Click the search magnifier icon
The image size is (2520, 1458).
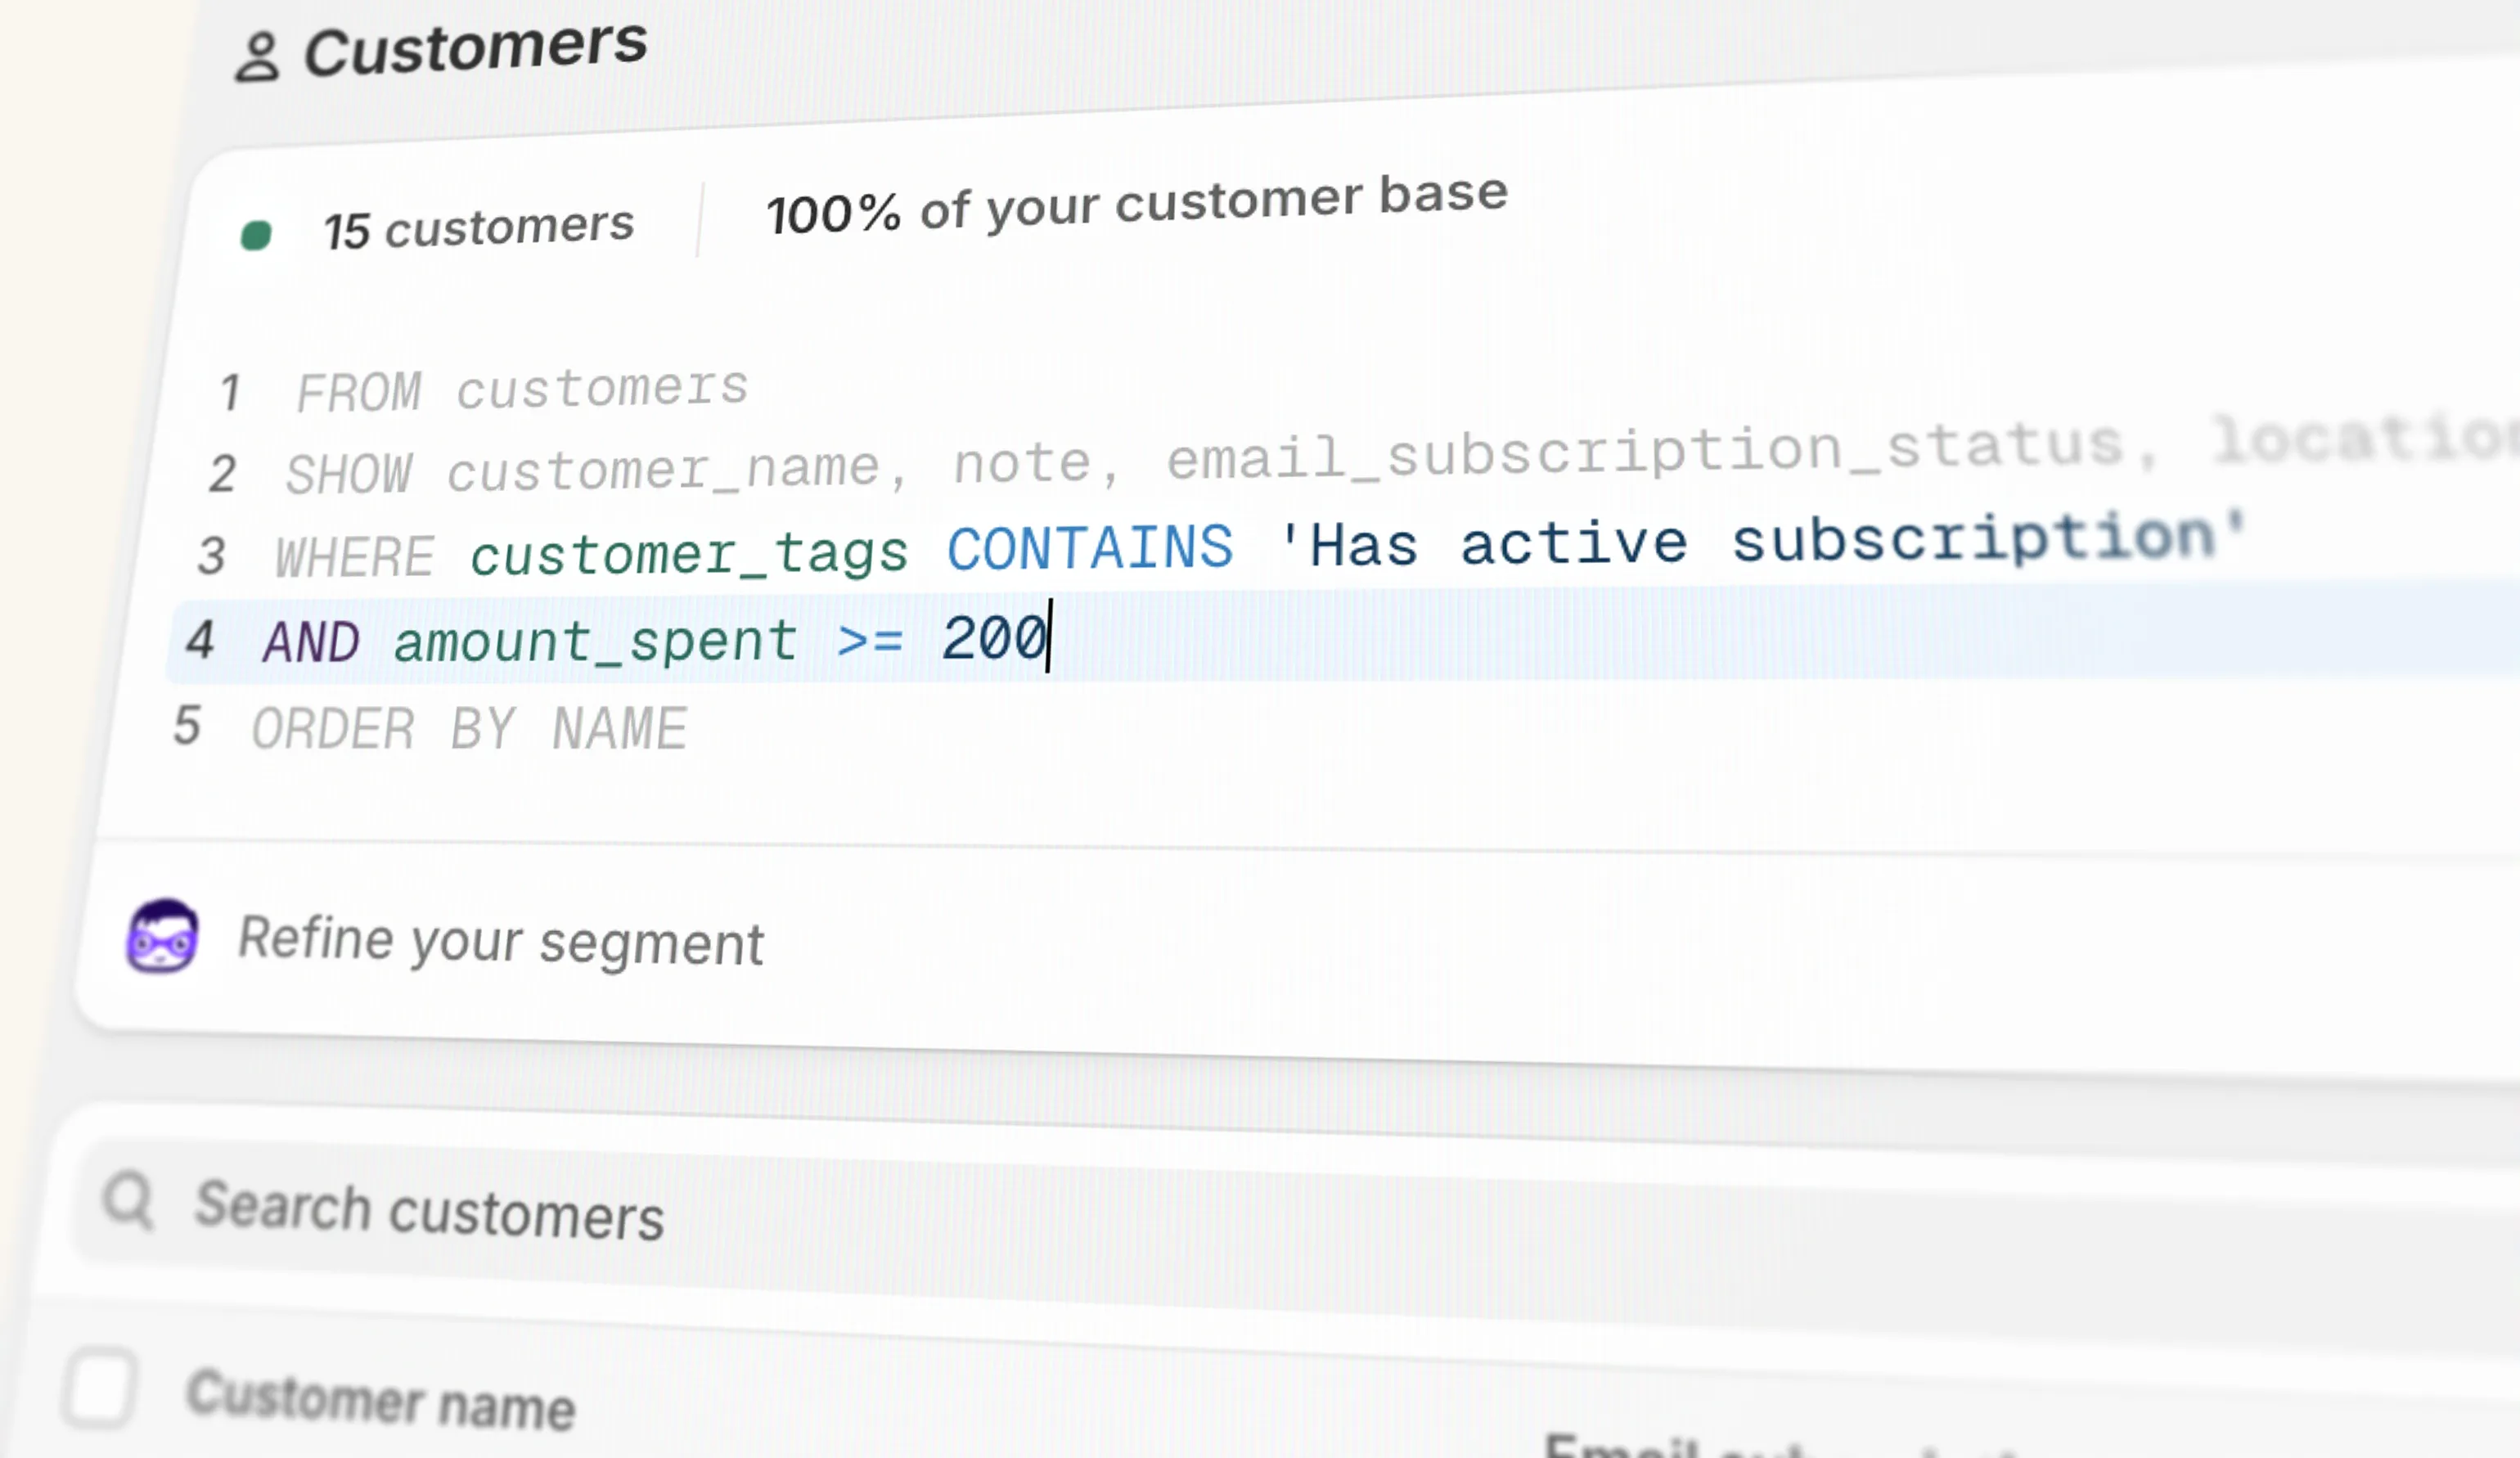coord(129,1200)
